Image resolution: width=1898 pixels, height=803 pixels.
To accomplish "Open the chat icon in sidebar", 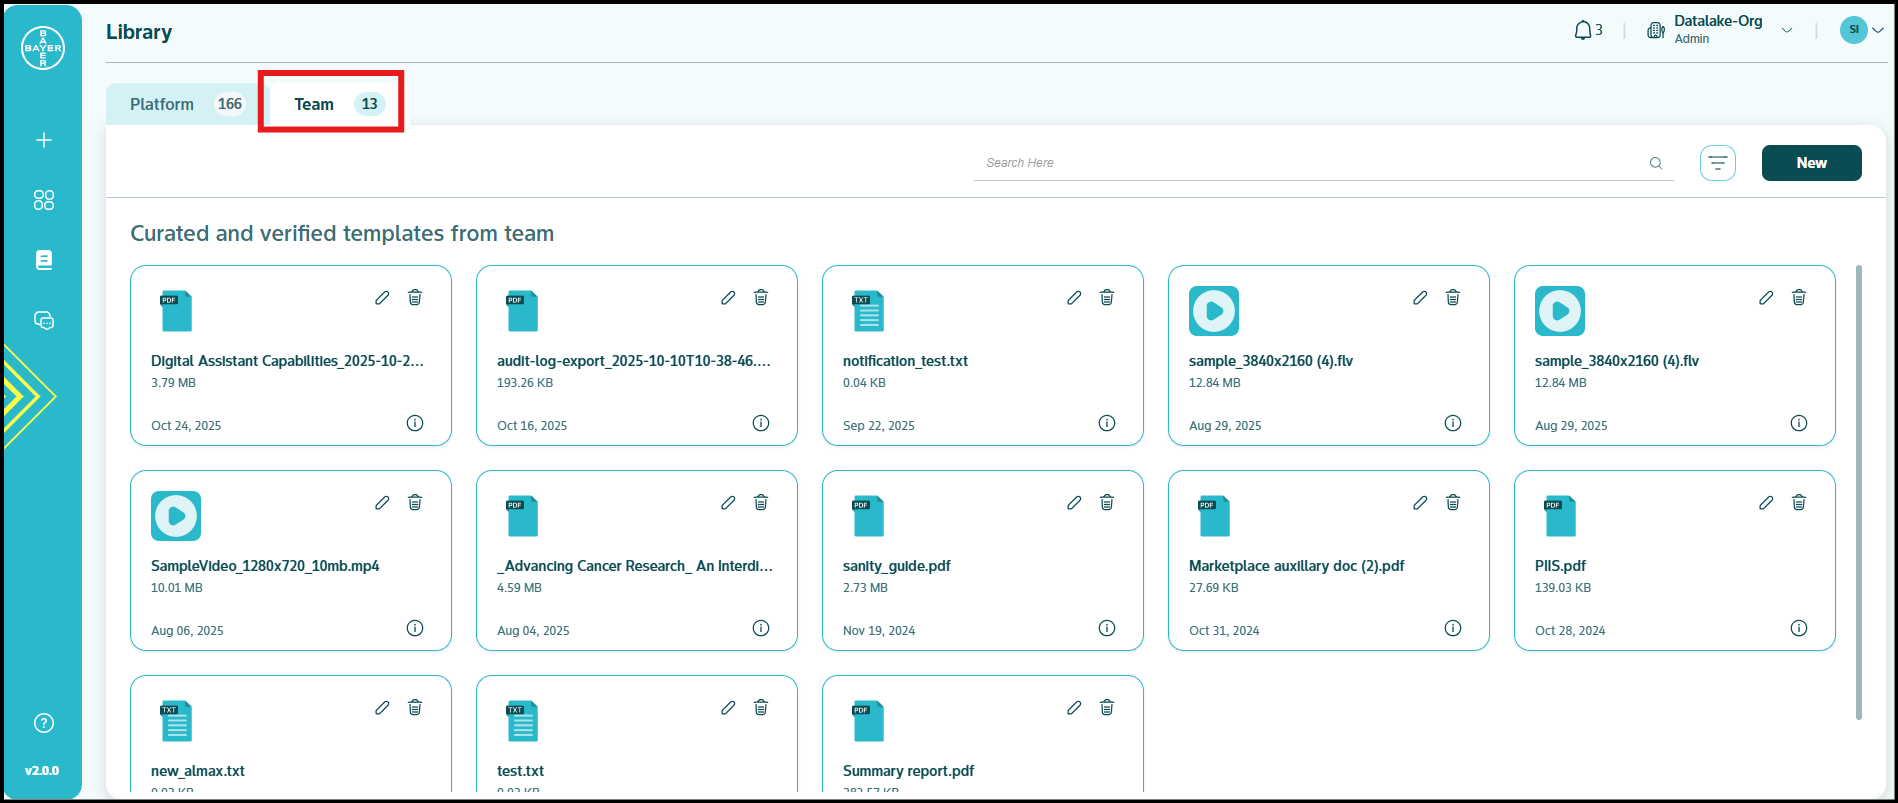I will 43,320.
